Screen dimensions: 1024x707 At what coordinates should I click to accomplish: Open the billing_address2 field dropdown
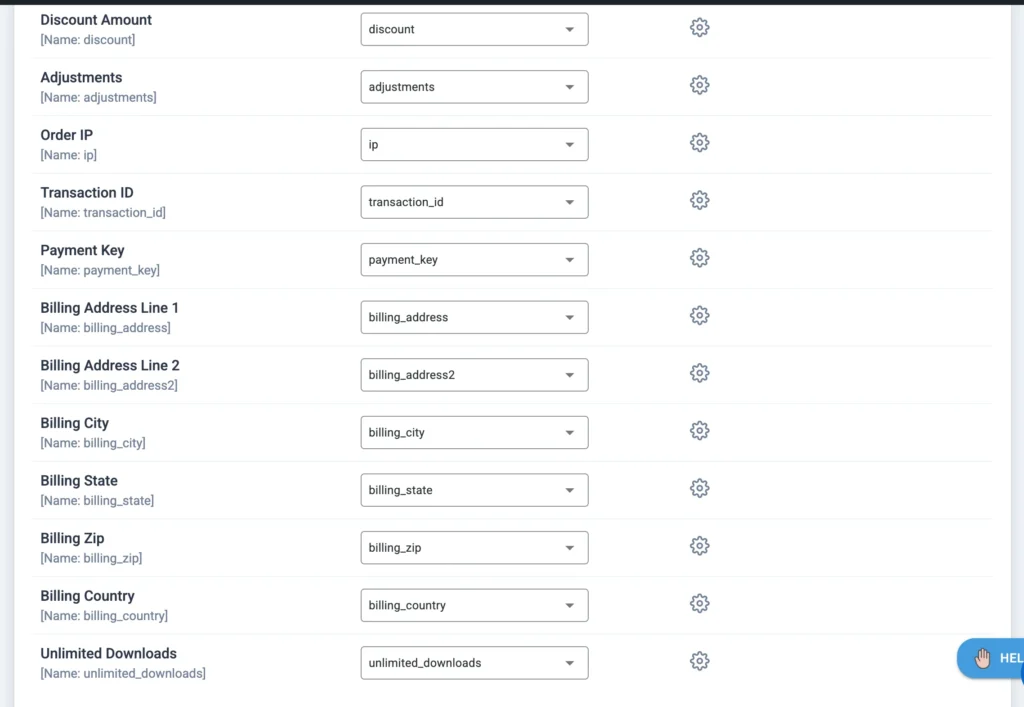[x=473, y=374]
